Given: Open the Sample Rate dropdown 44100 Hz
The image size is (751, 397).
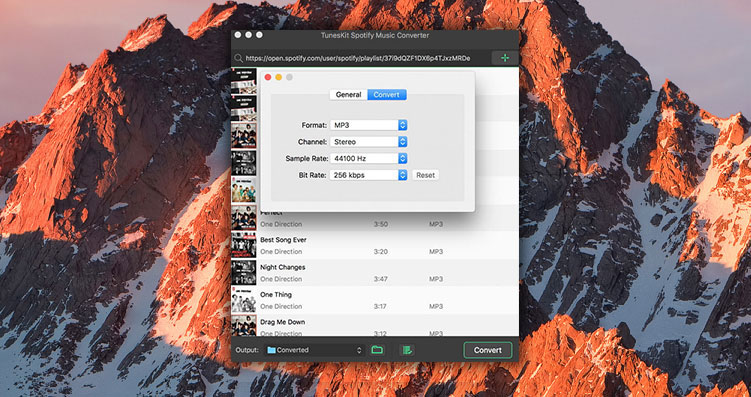Looking at the screenshot, I should (x=369, y=158).
